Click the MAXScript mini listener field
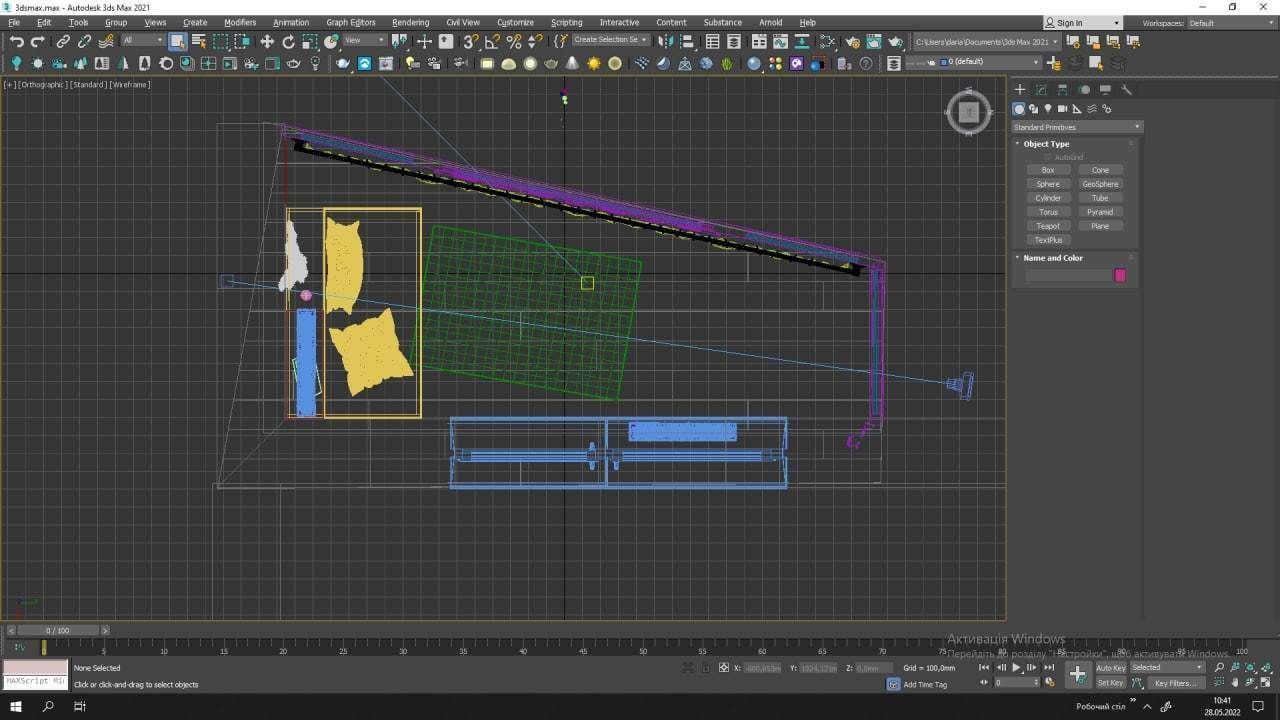The width and height of the screenshot is (1280, 720). click(x=35, y=682)
